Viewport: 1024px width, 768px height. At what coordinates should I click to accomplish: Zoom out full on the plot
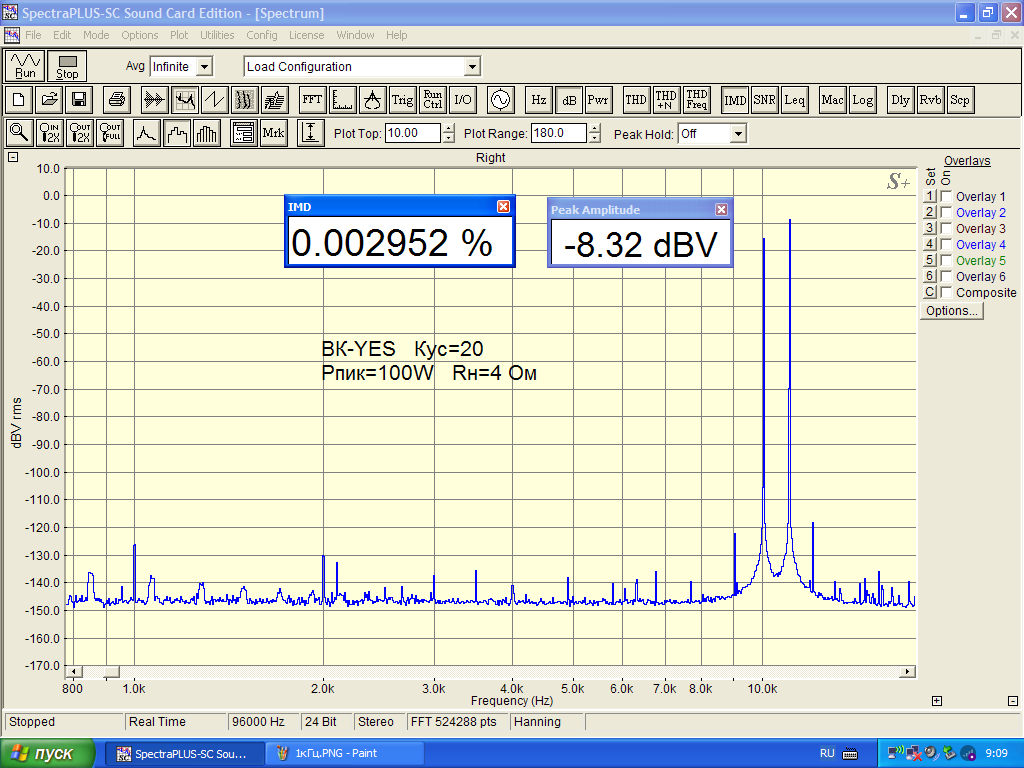[110, 133]
